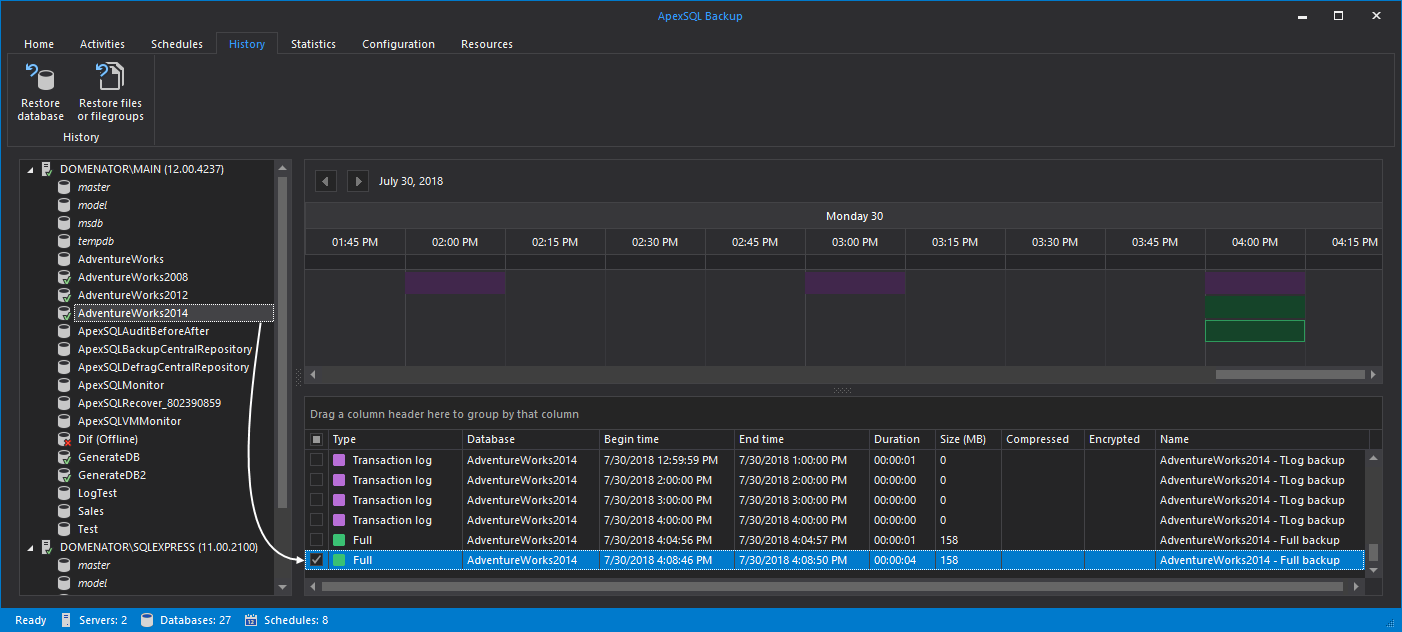Screen dimensions: 1402x632
Task: Open the Configuration tab
Action: click(x=398, y=44)
